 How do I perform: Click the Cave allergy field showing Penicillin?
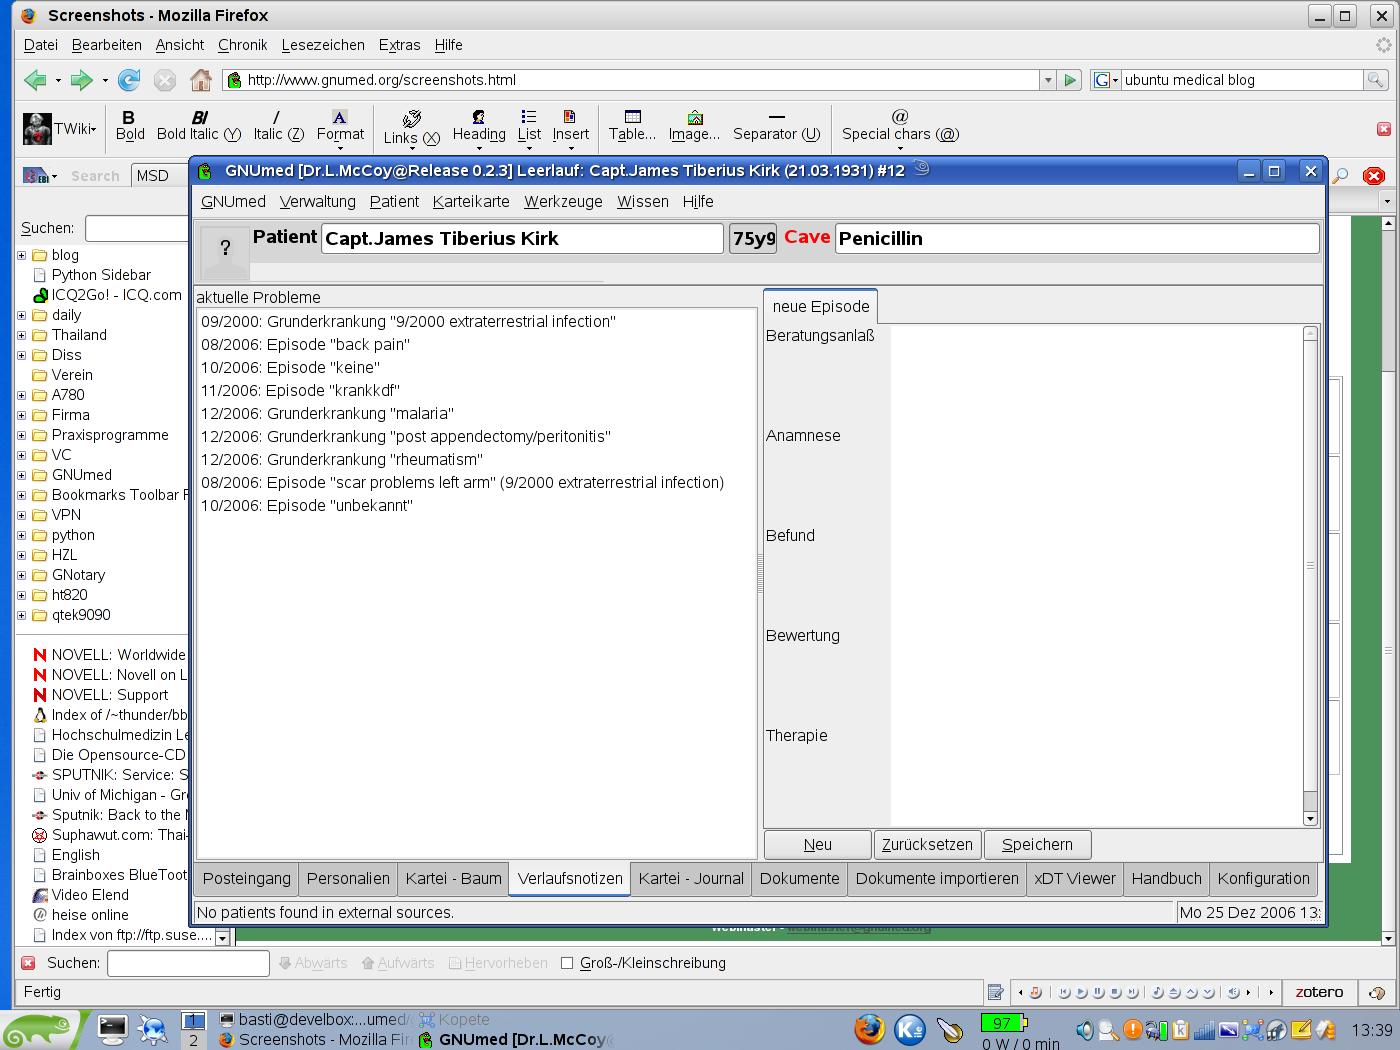click(1076, 238)
